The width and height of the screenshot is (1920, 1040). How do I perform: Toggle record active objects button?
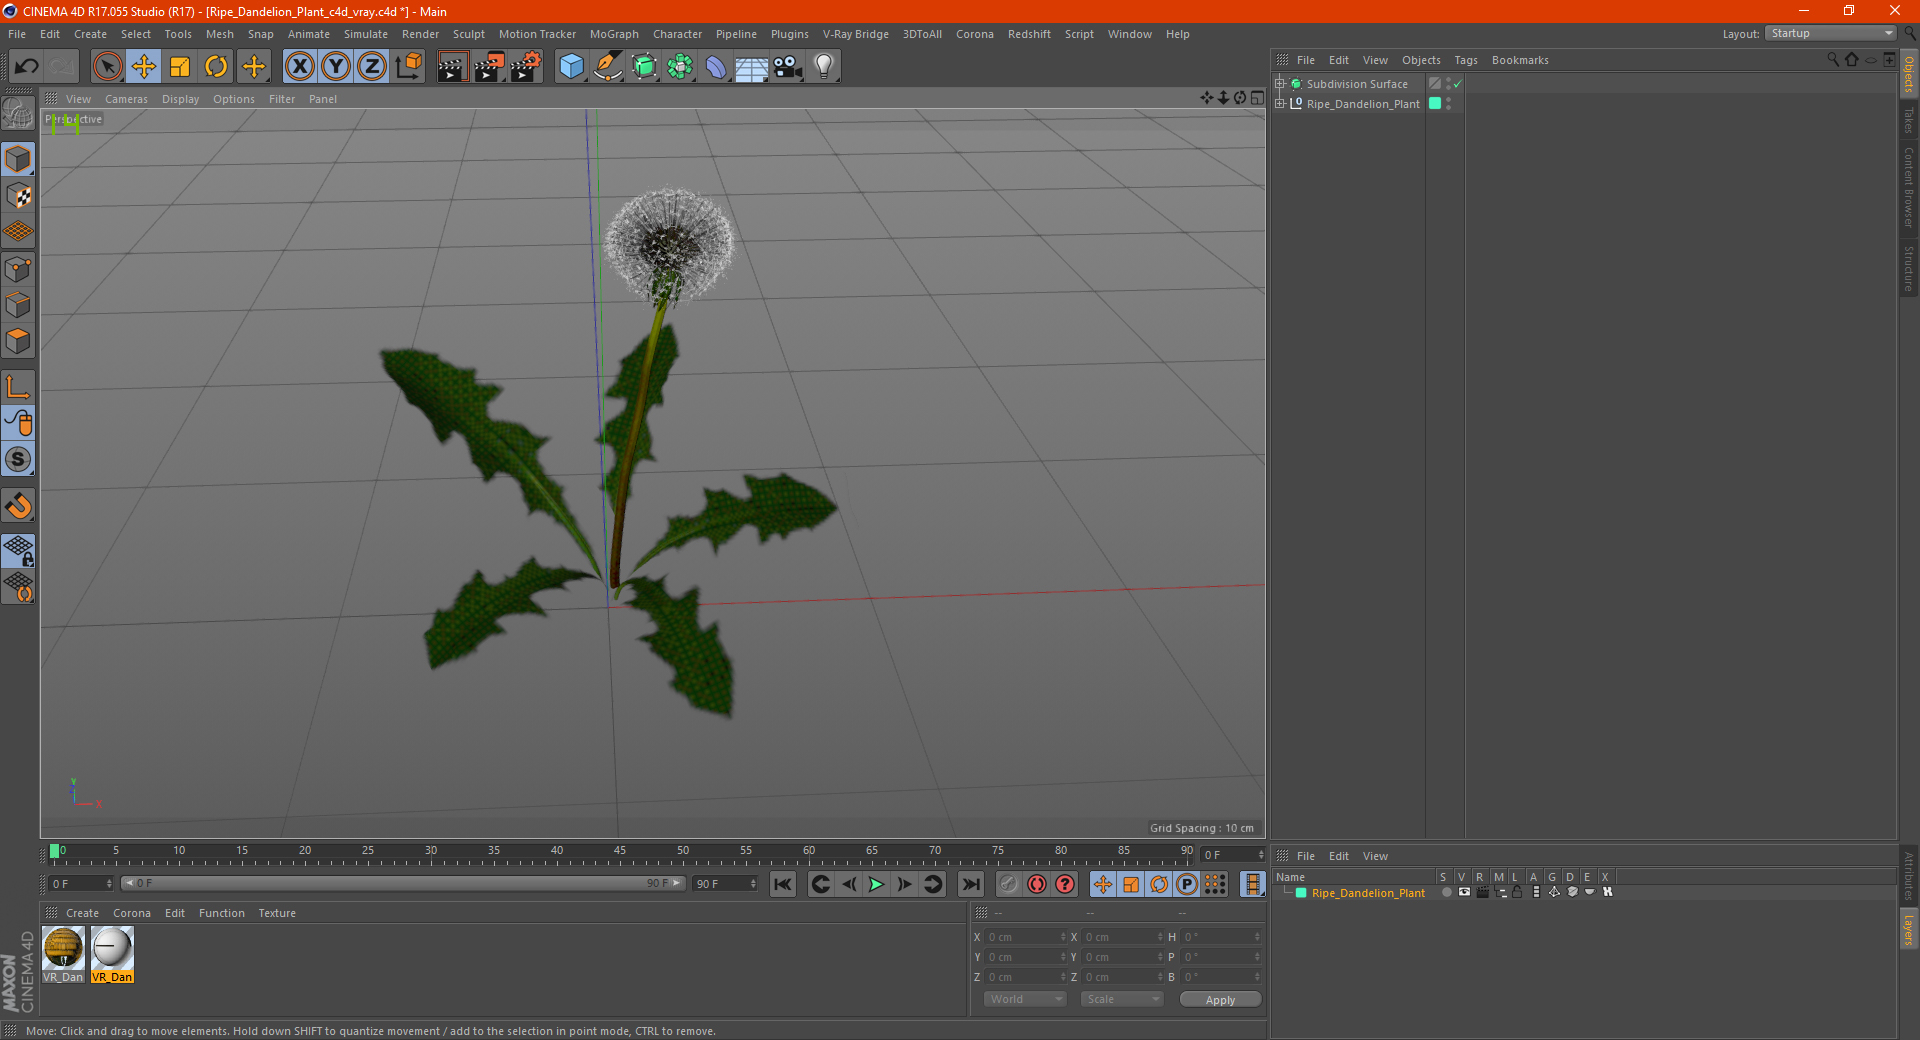pos(1009,884)
